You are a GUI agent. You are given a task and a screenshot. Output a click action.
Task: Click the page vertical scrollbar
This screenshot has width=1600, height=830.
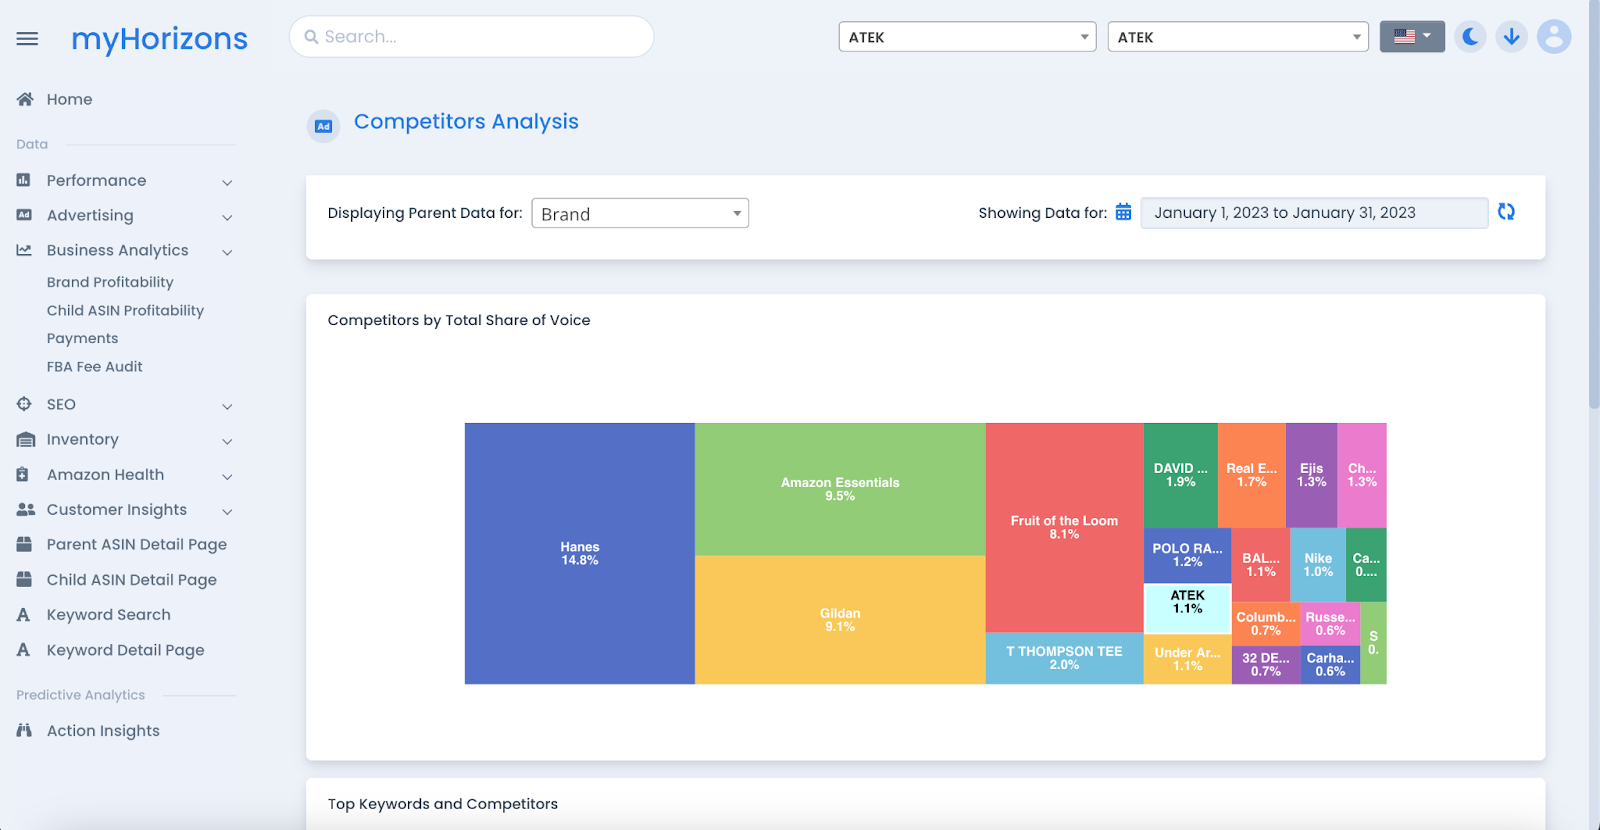[1594, 205]
